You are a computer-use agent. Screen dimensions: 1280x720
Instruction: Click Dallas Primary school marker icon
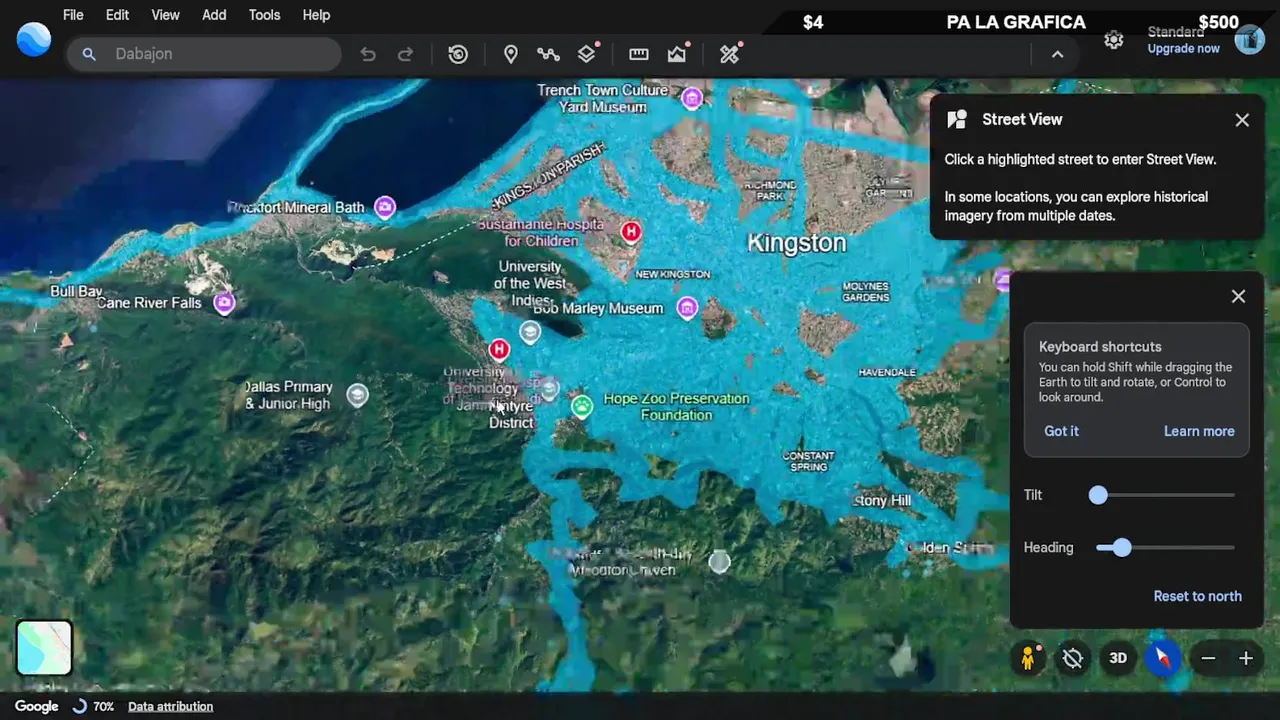tap(357, 395)
